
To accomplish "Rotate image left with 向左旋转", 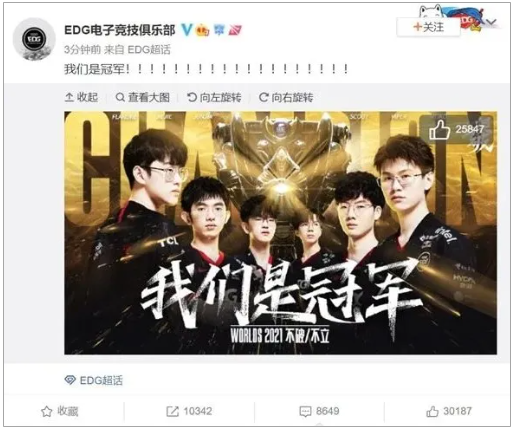I will [214, 97].
